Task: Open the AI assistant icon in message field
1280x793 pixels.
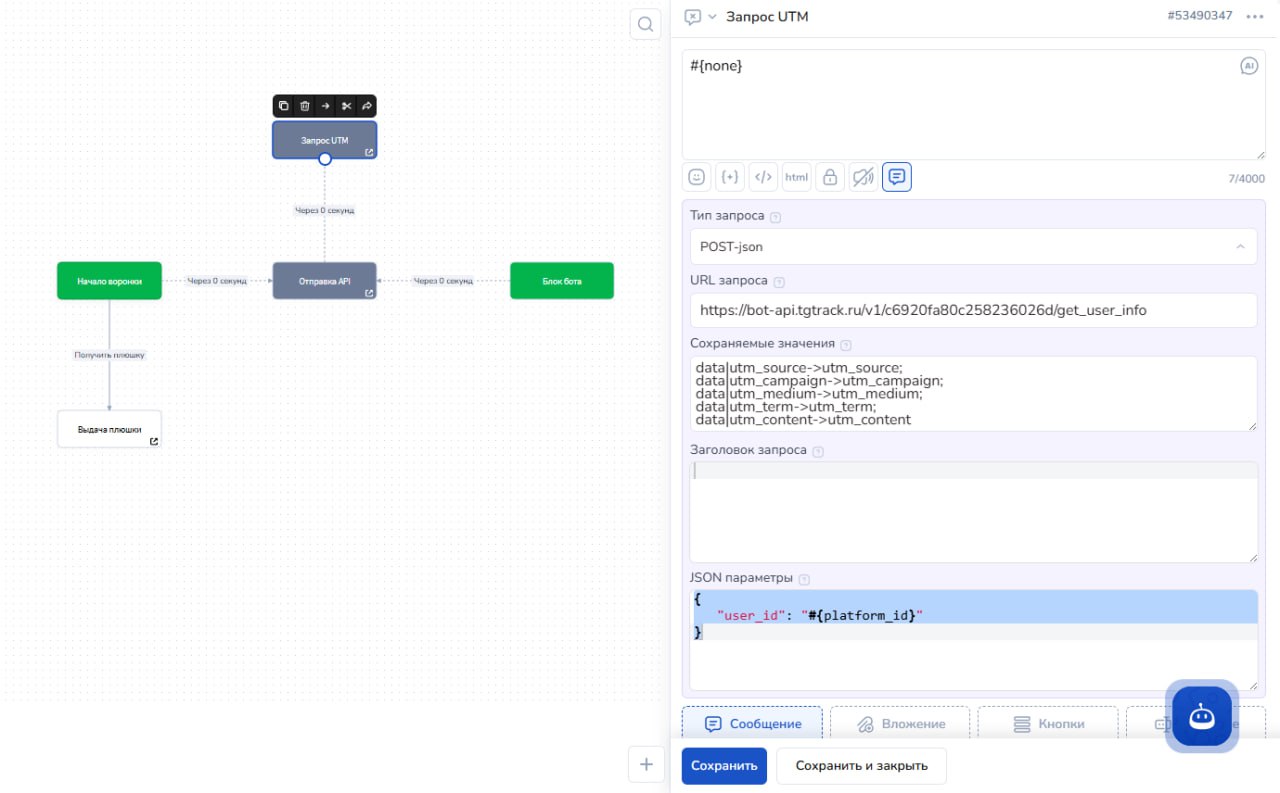Action: click(1248, 66)
